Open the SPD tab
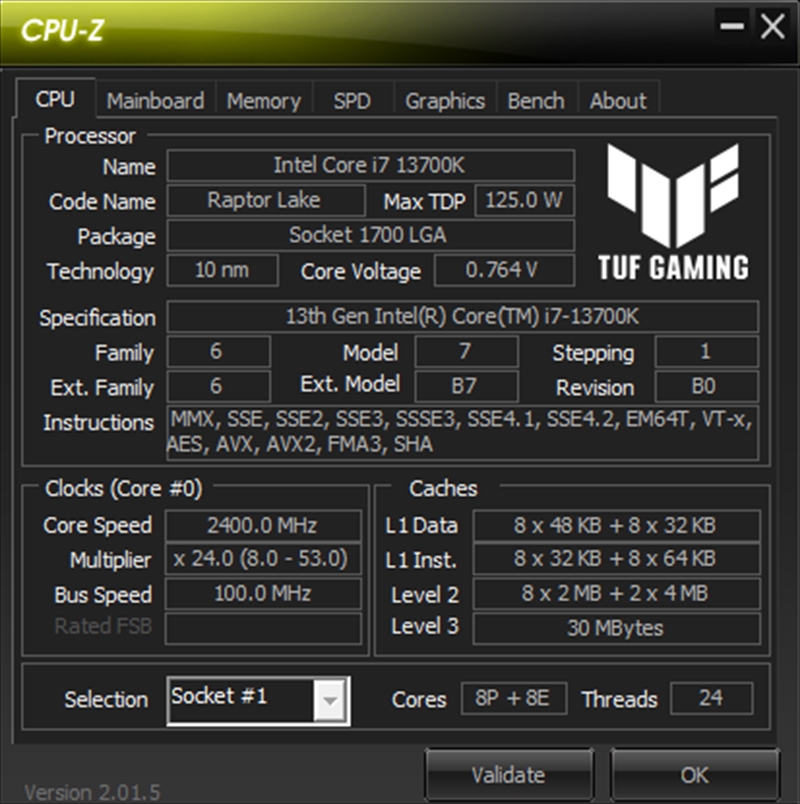The width and height of the screenshot is (800, 804). coord(352,100)
